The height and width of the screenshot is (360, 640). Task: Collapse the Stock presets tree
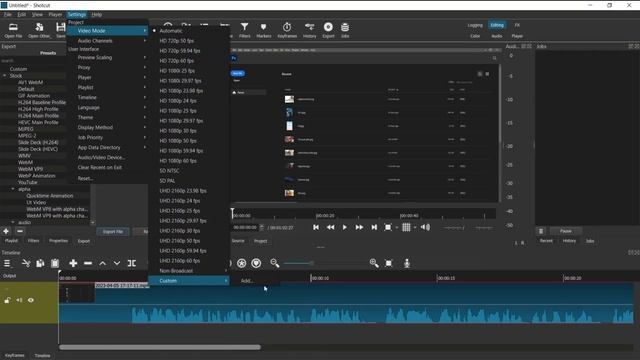(5, 76)
